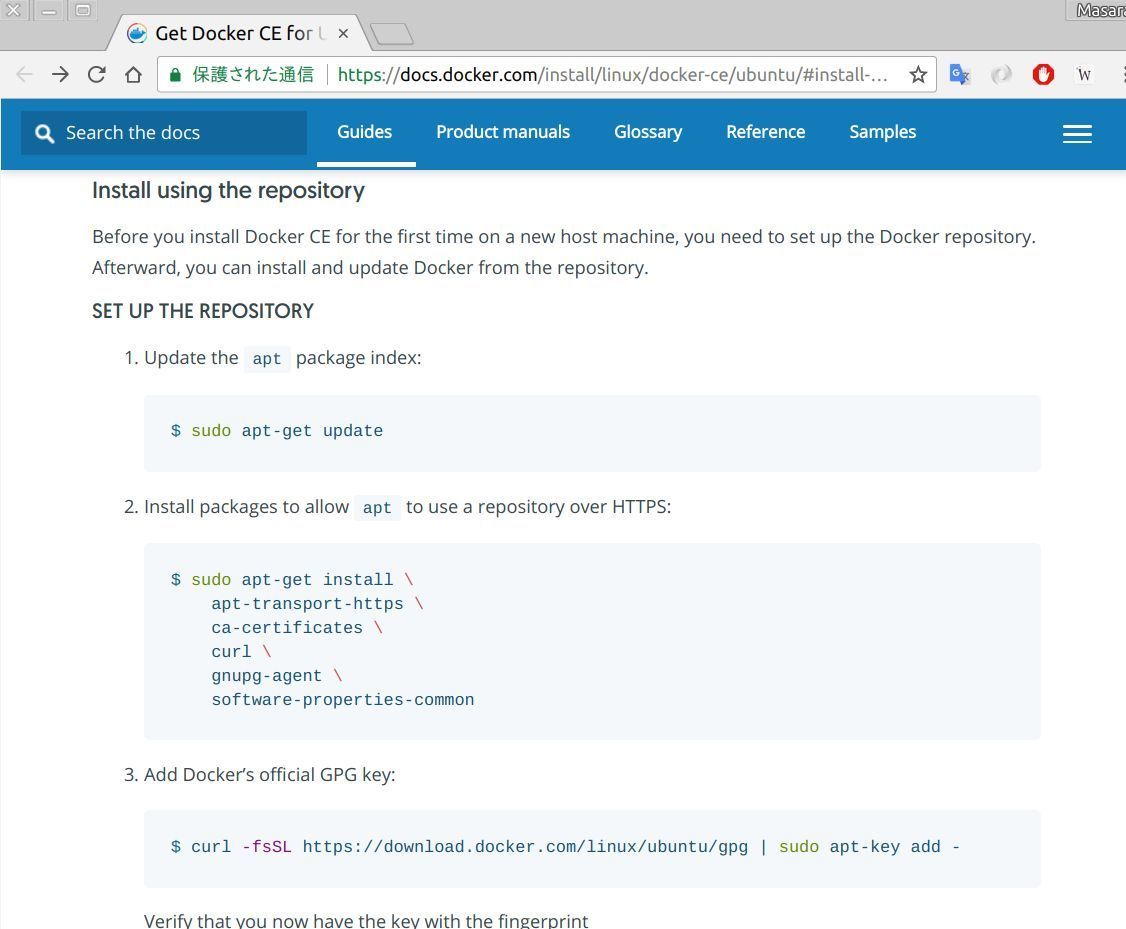Click the browser forward arrow
Screen dimensions: 1126x929
tap(60, 74)
